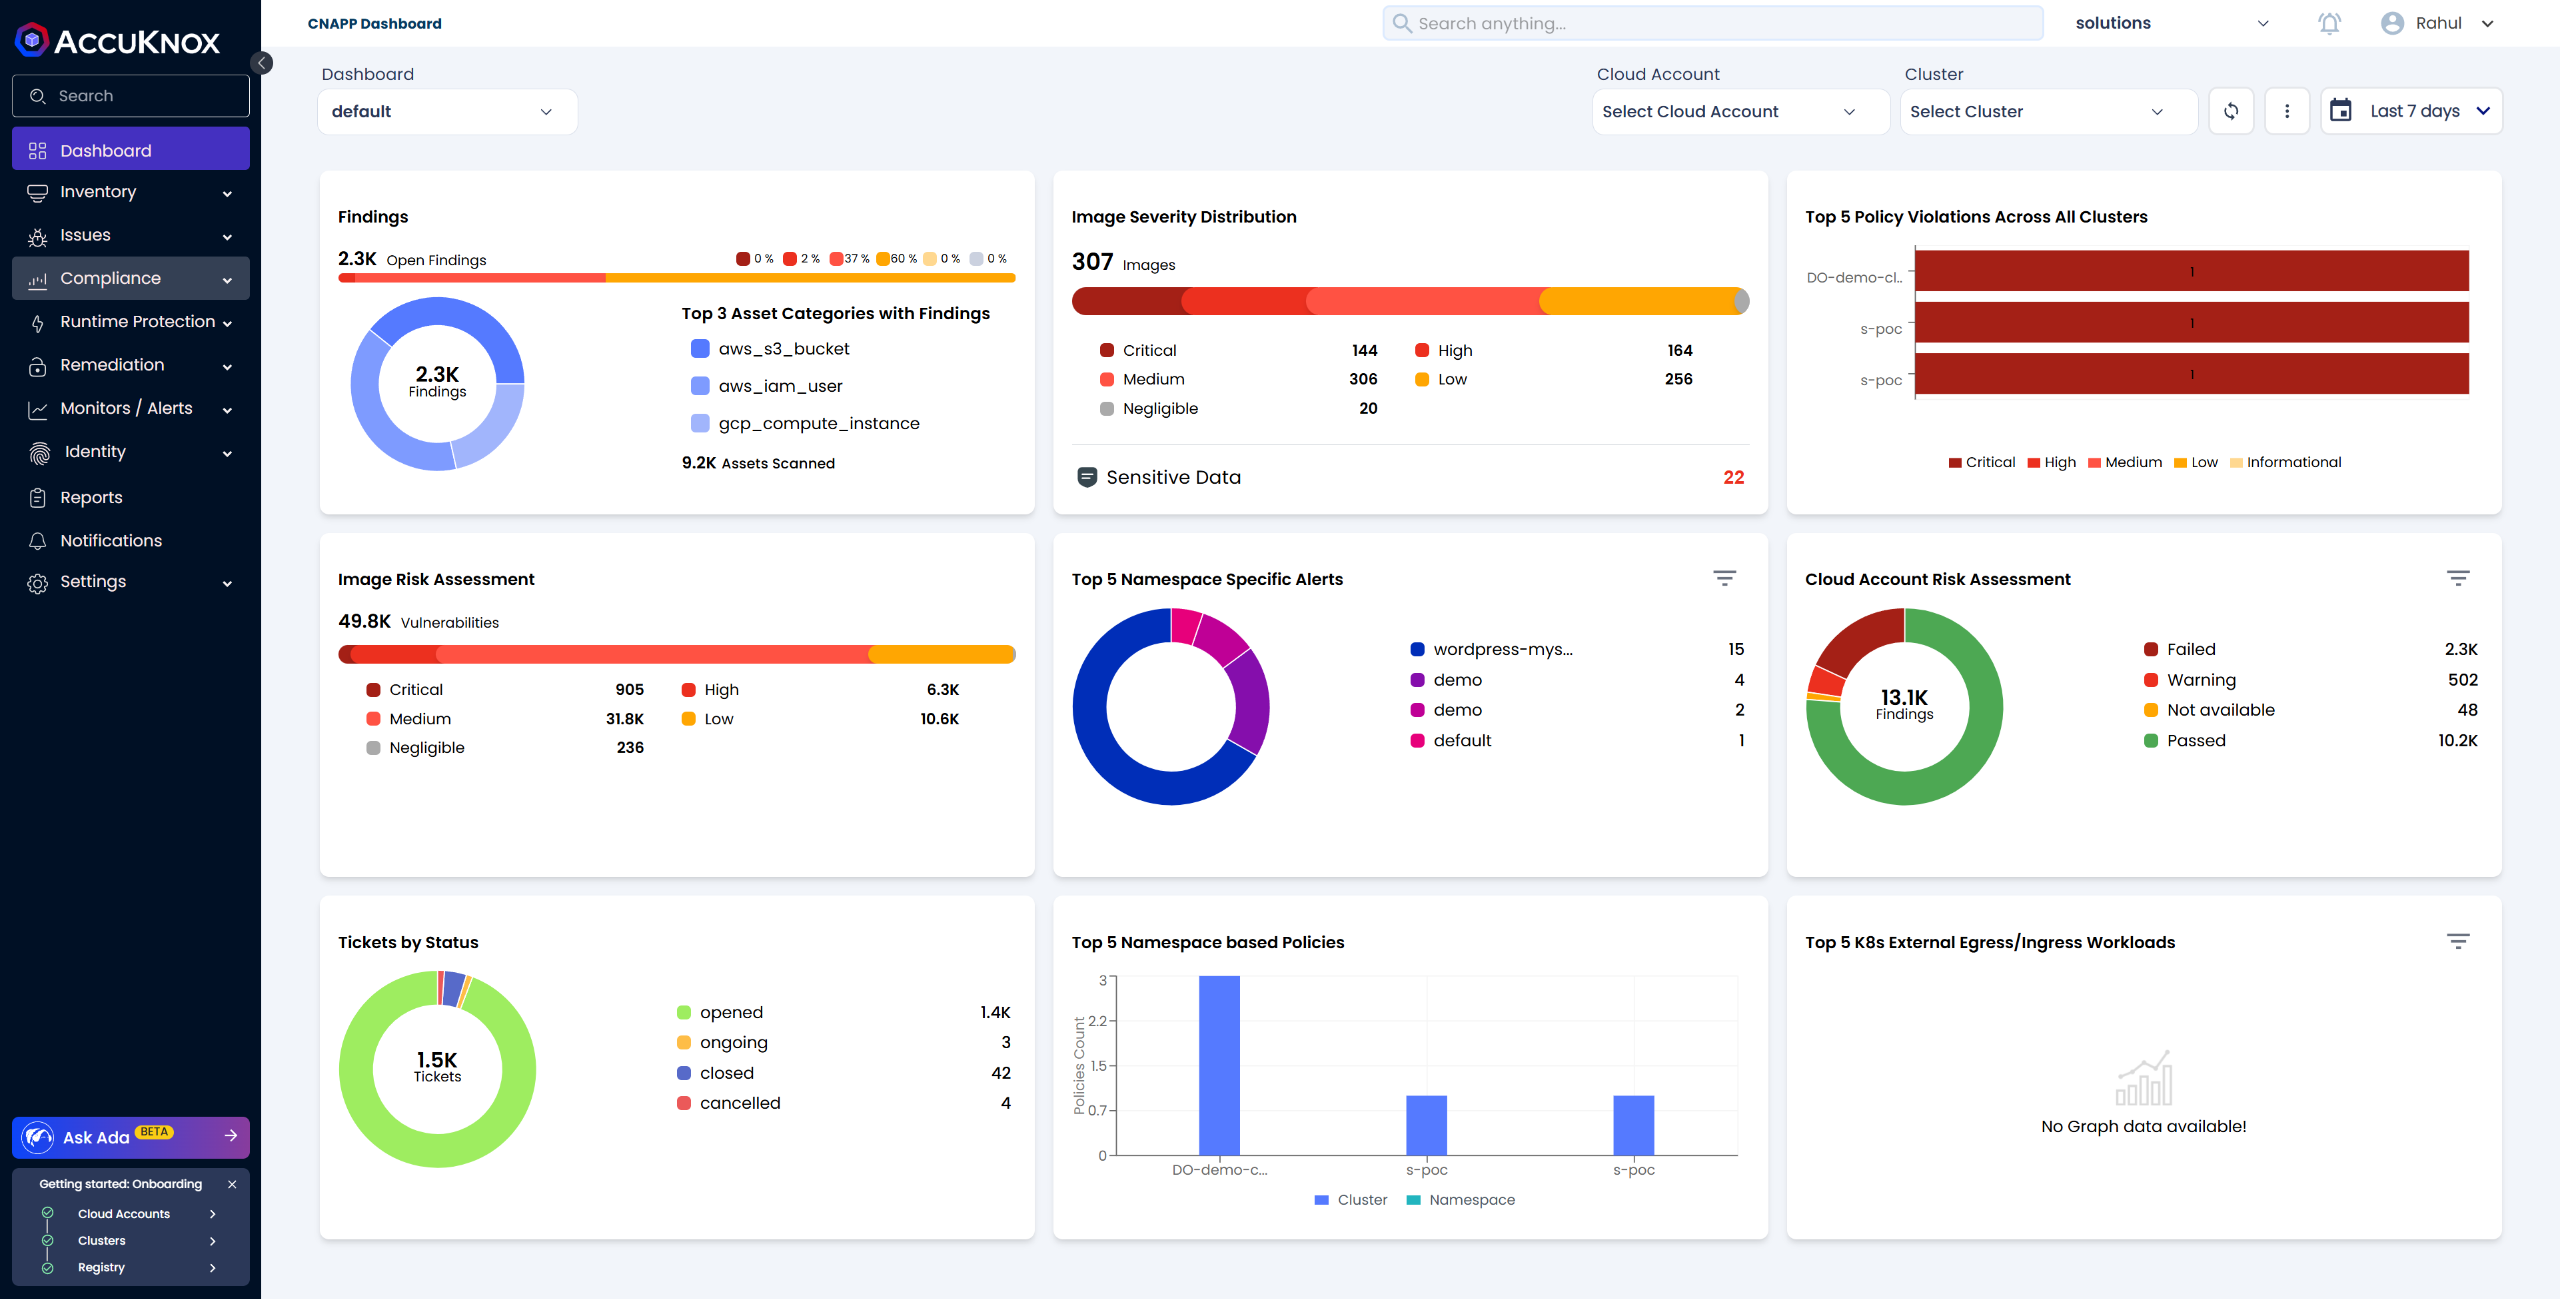Open the Select Cloud Account dropdown
The image size is (2560, 1299).
[x=1740, y=111]
